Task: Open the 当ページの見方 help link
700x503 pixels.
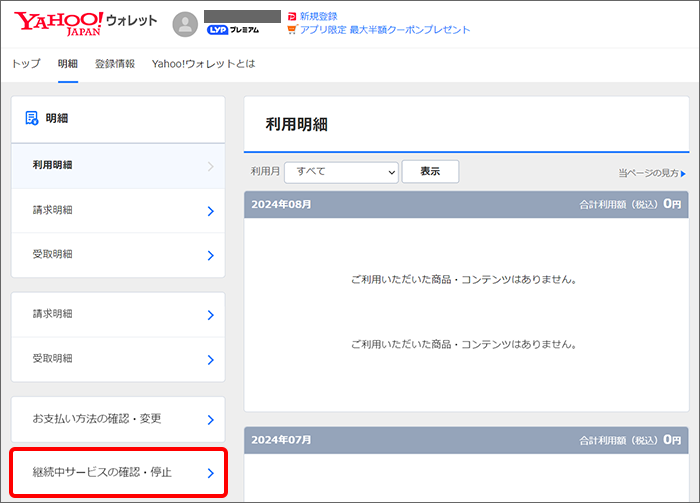Action: click(x=652, y=173)
